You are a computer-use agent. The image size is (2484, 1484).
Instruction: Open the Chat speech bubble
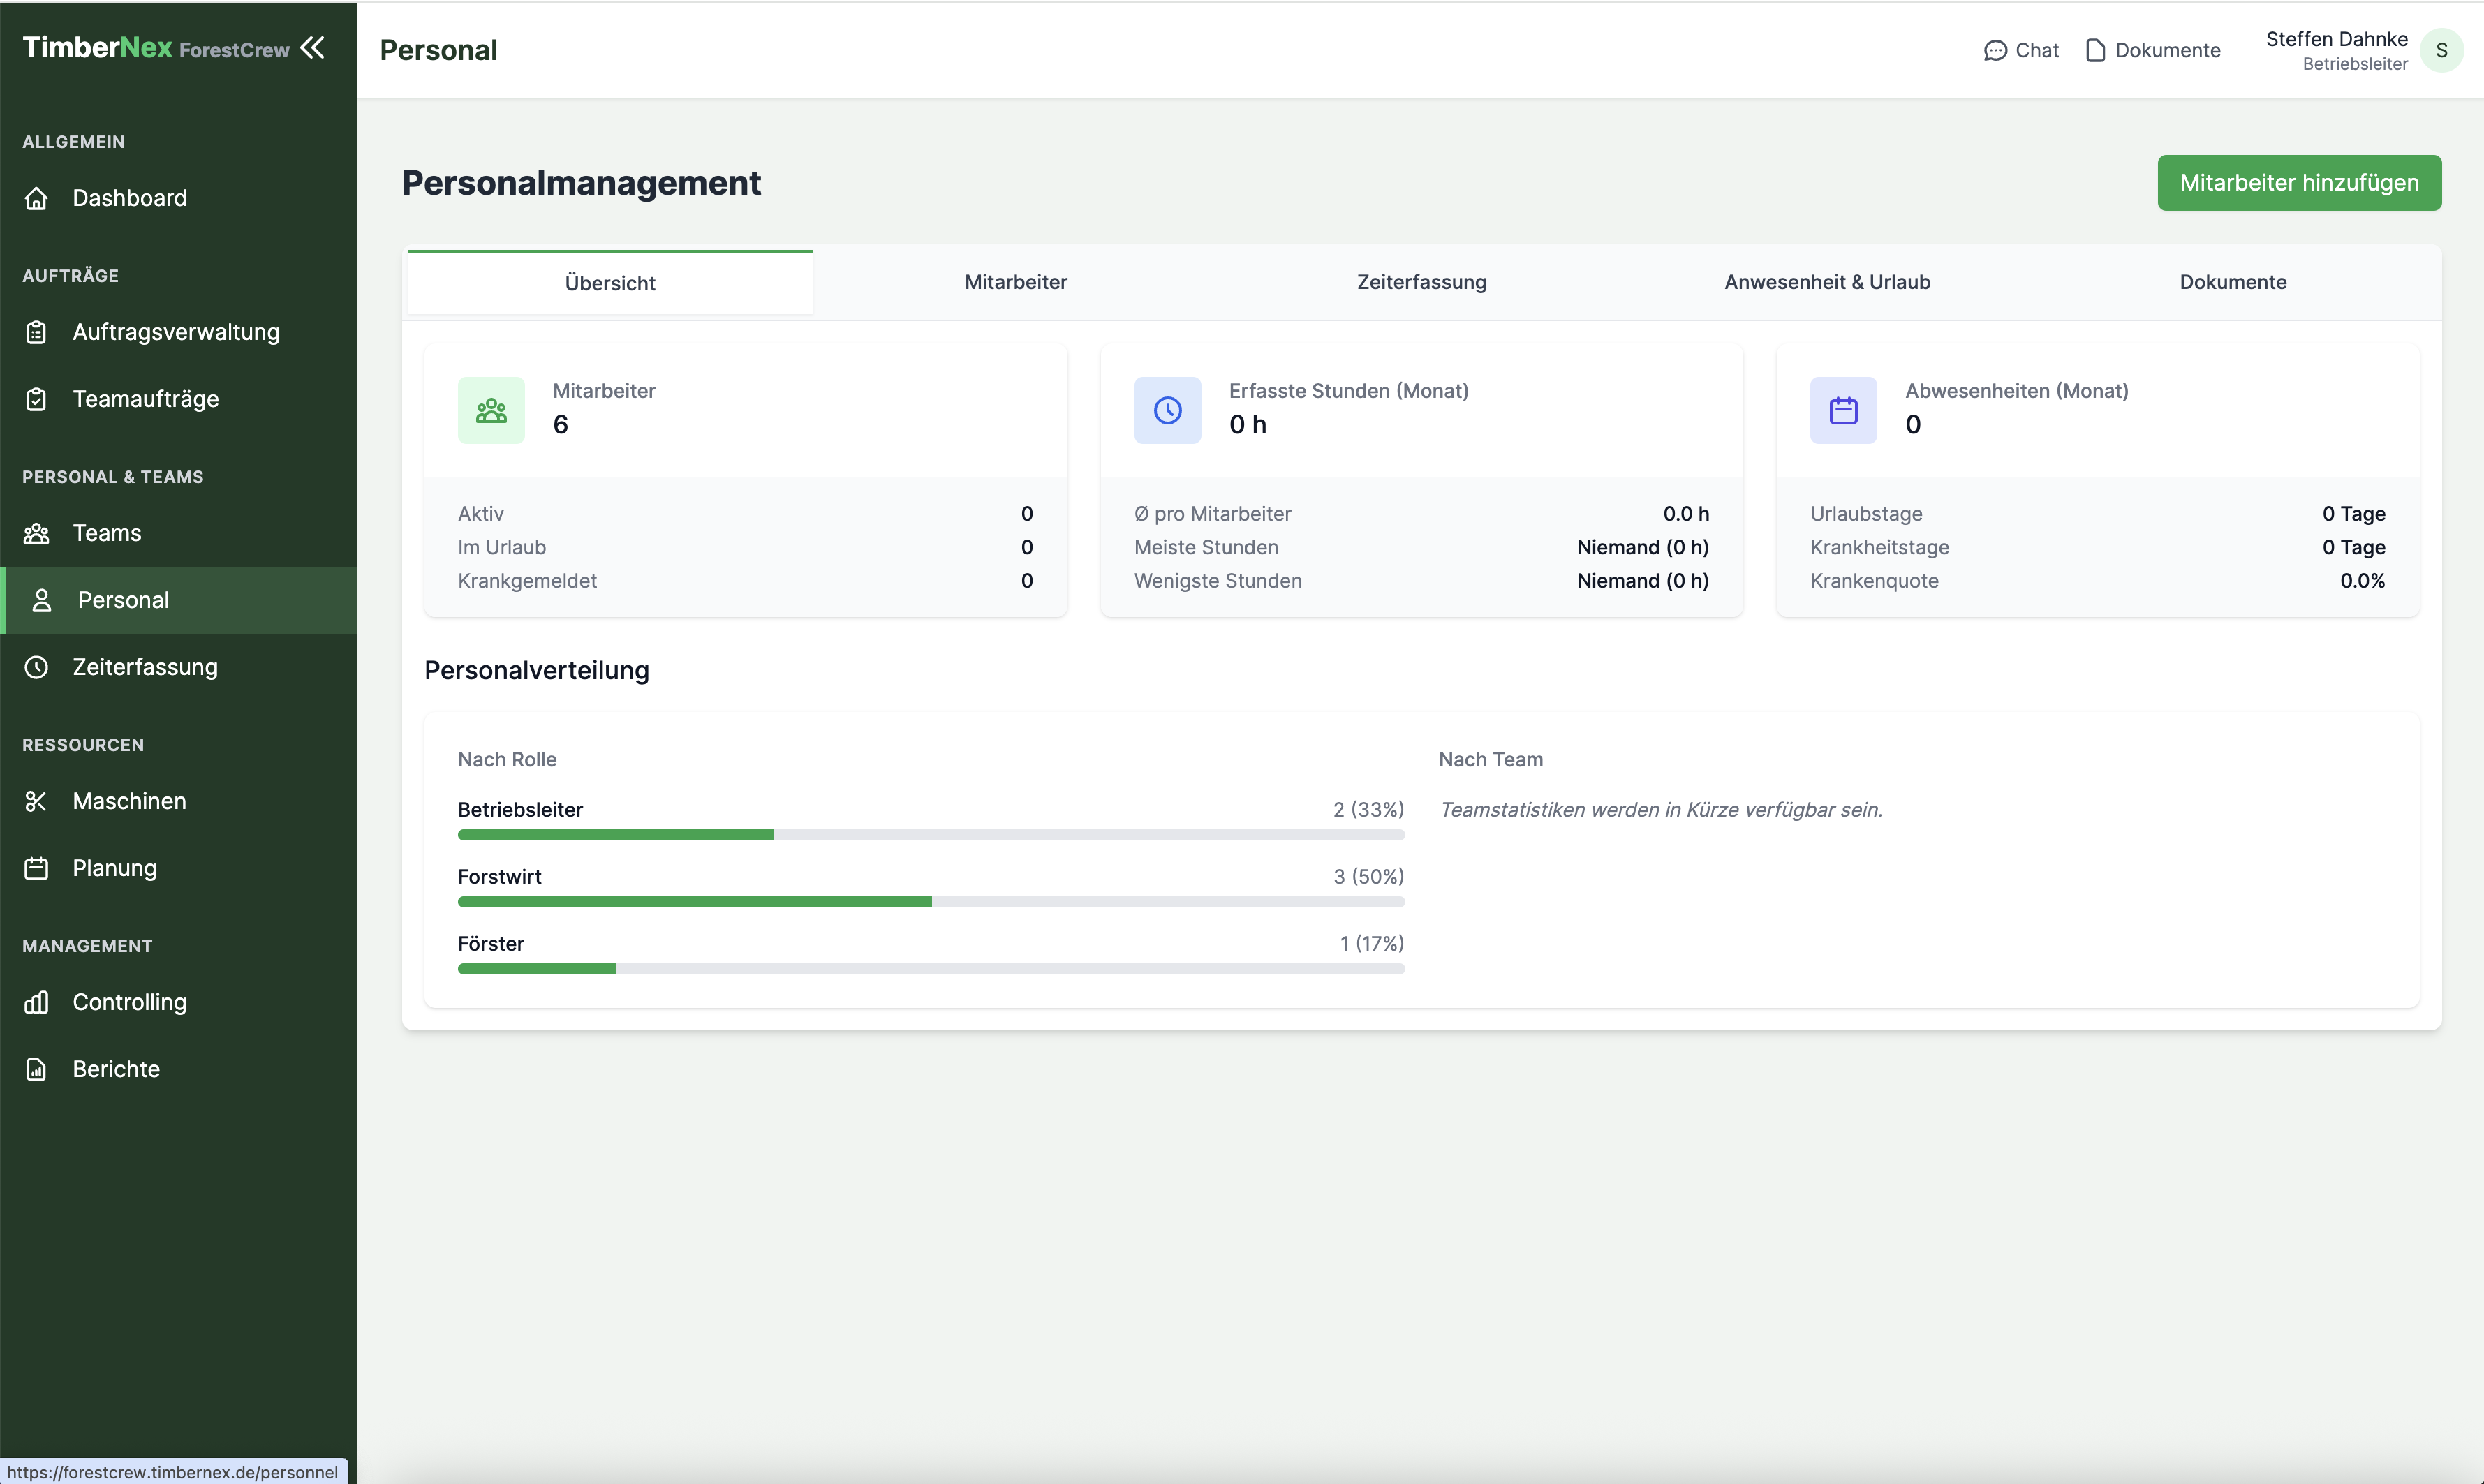tap(2021, 50)
